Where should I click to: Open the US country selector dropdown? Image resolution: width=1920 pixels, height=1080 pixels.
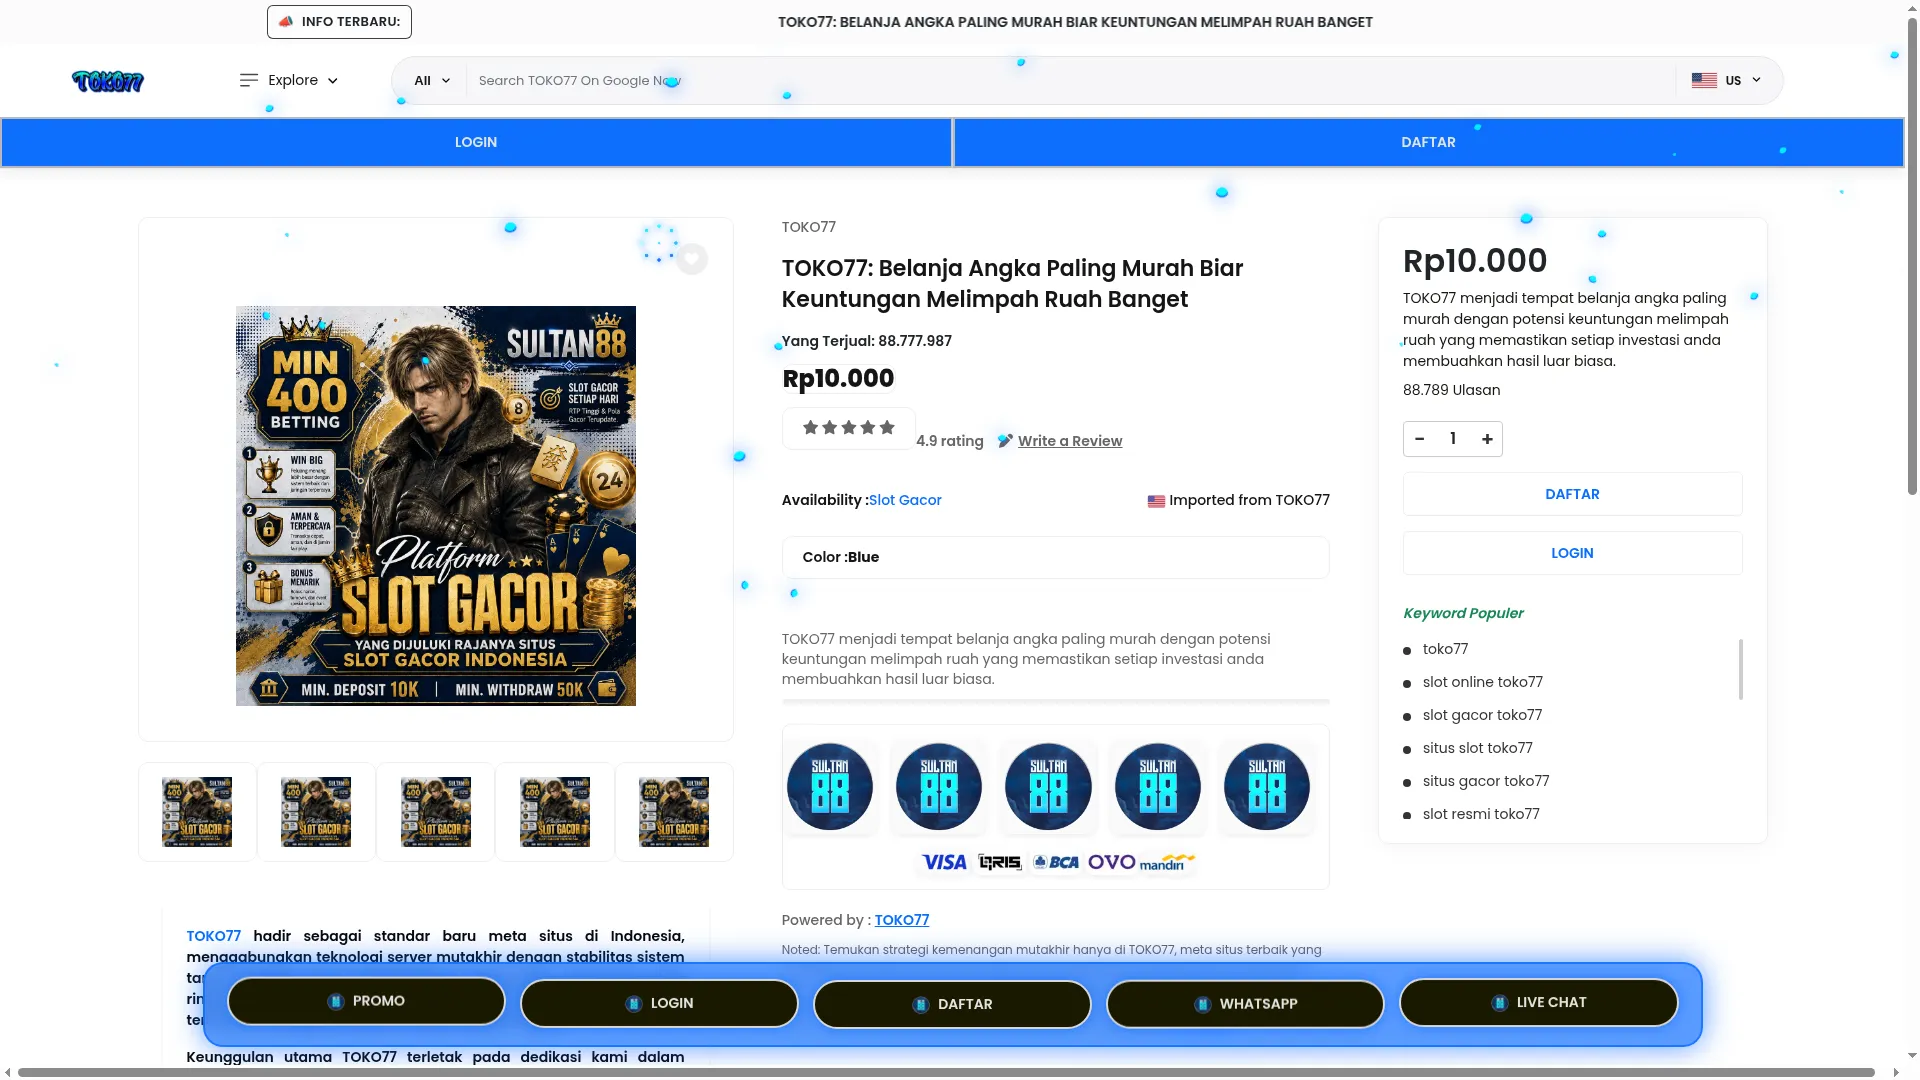pos(1726,81)
